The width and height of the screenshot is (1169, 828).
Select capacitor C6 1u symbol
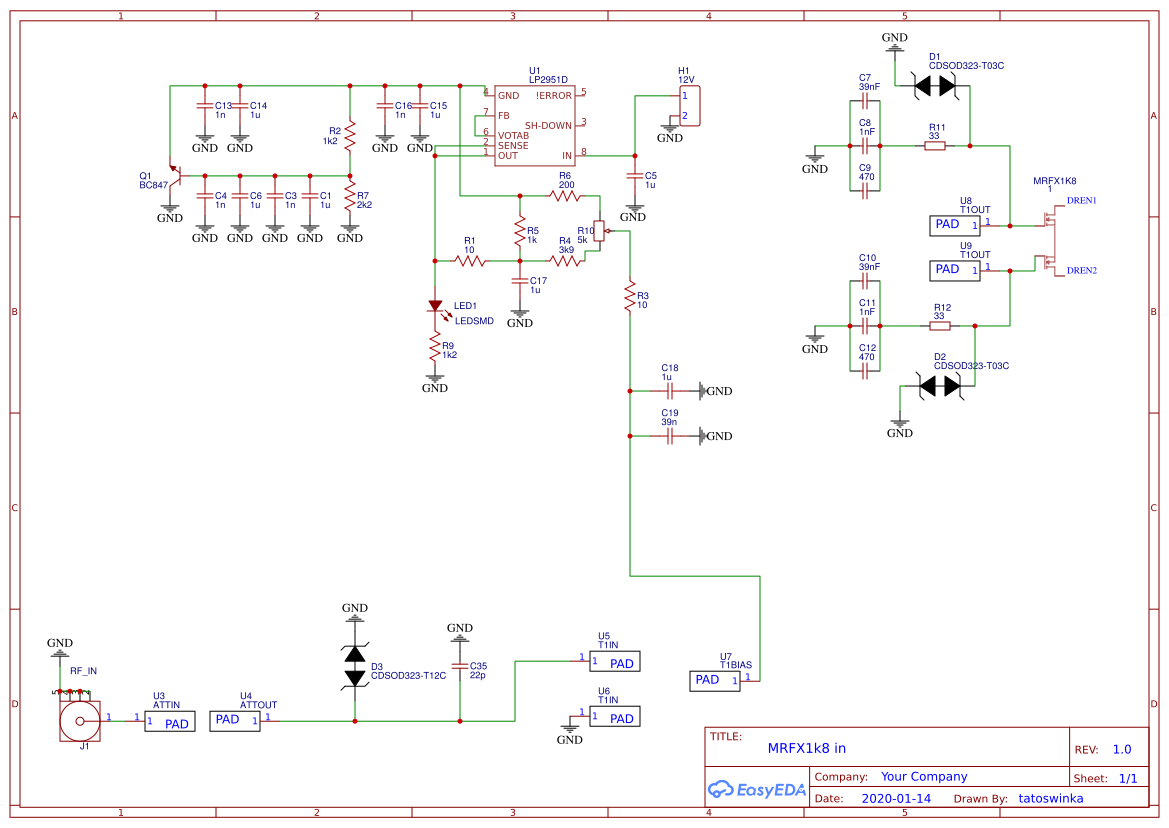click(x=240, y=196)
